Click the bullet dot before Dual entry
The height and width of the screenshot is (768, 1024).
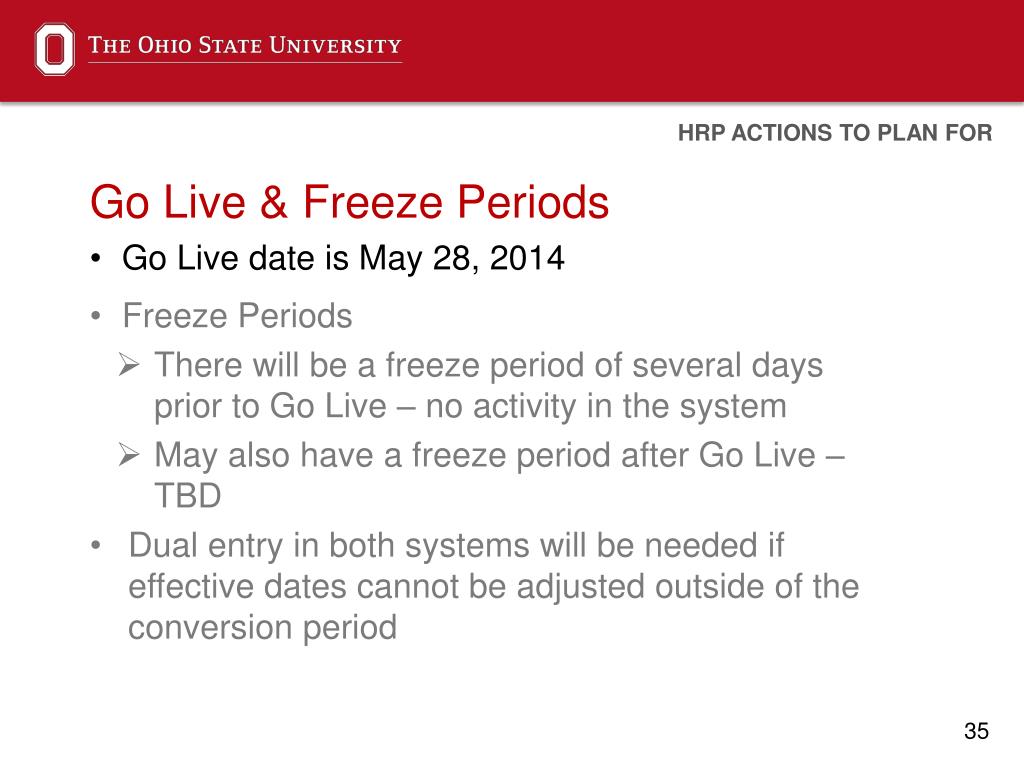[x=96, y=546]
